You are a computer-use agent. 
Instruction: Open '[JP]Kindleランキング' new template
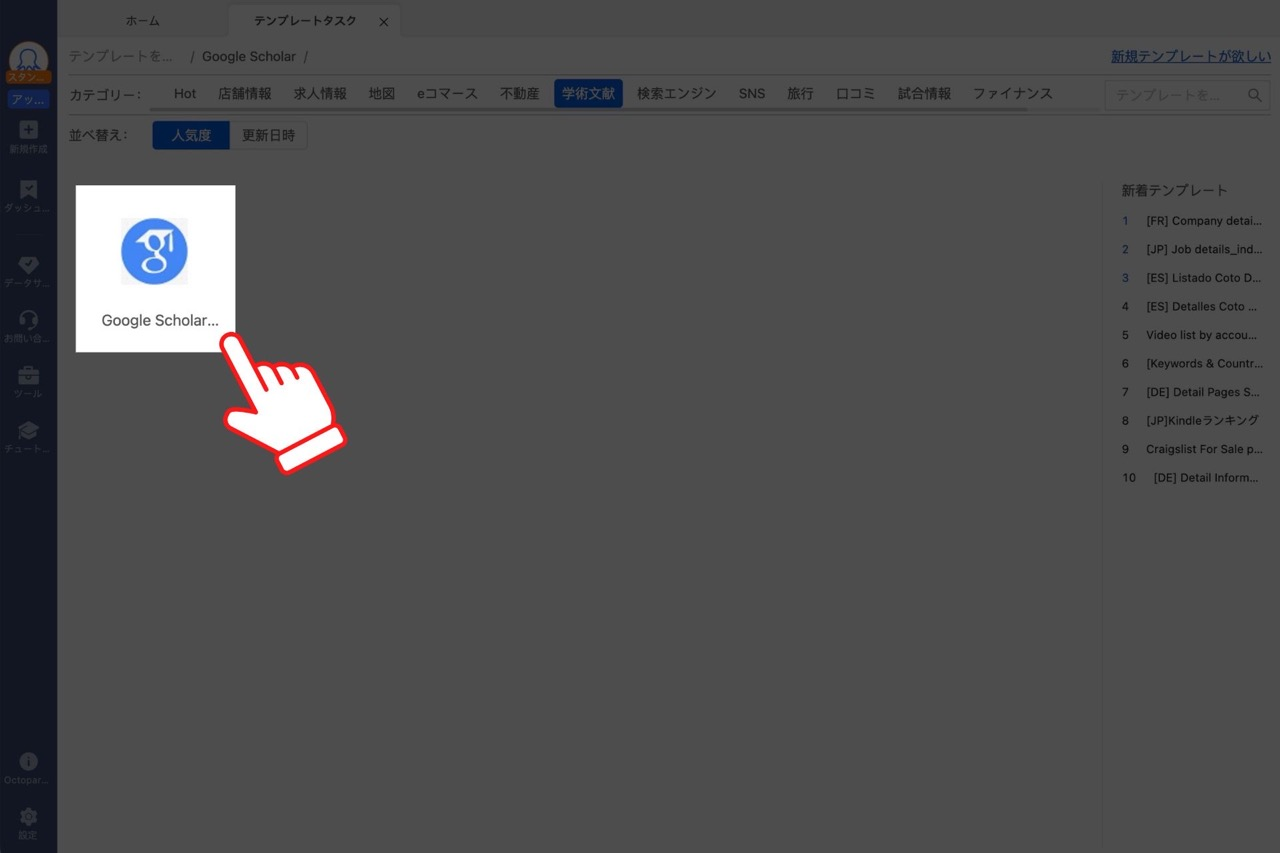point(1203,420)
